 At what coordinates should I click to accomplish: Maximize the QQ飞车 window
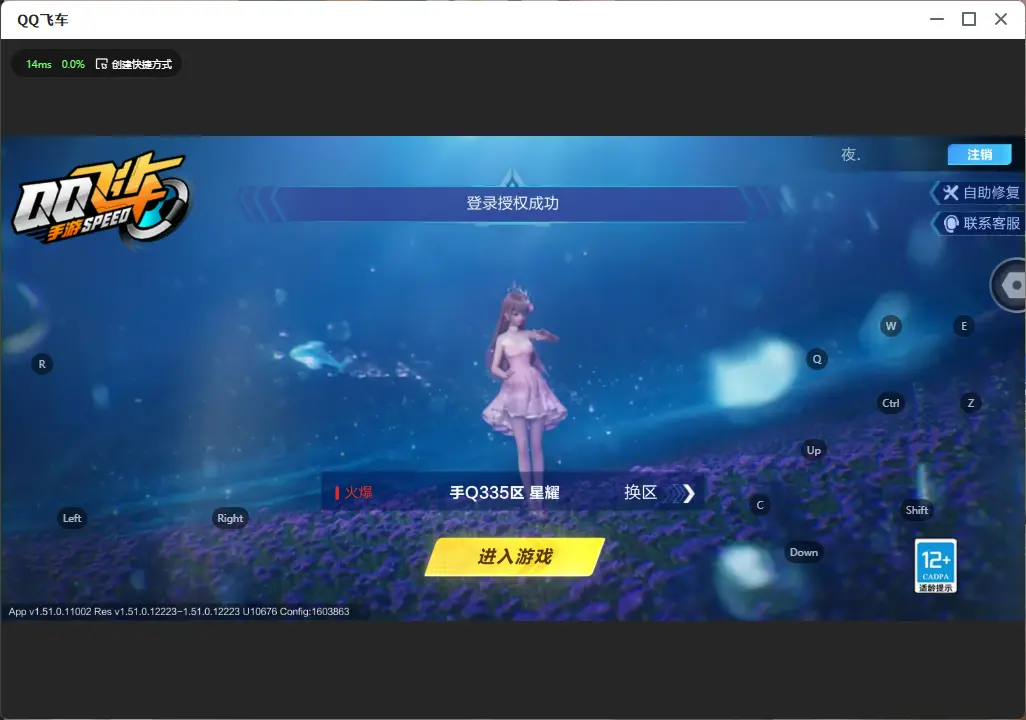(969, 20)
